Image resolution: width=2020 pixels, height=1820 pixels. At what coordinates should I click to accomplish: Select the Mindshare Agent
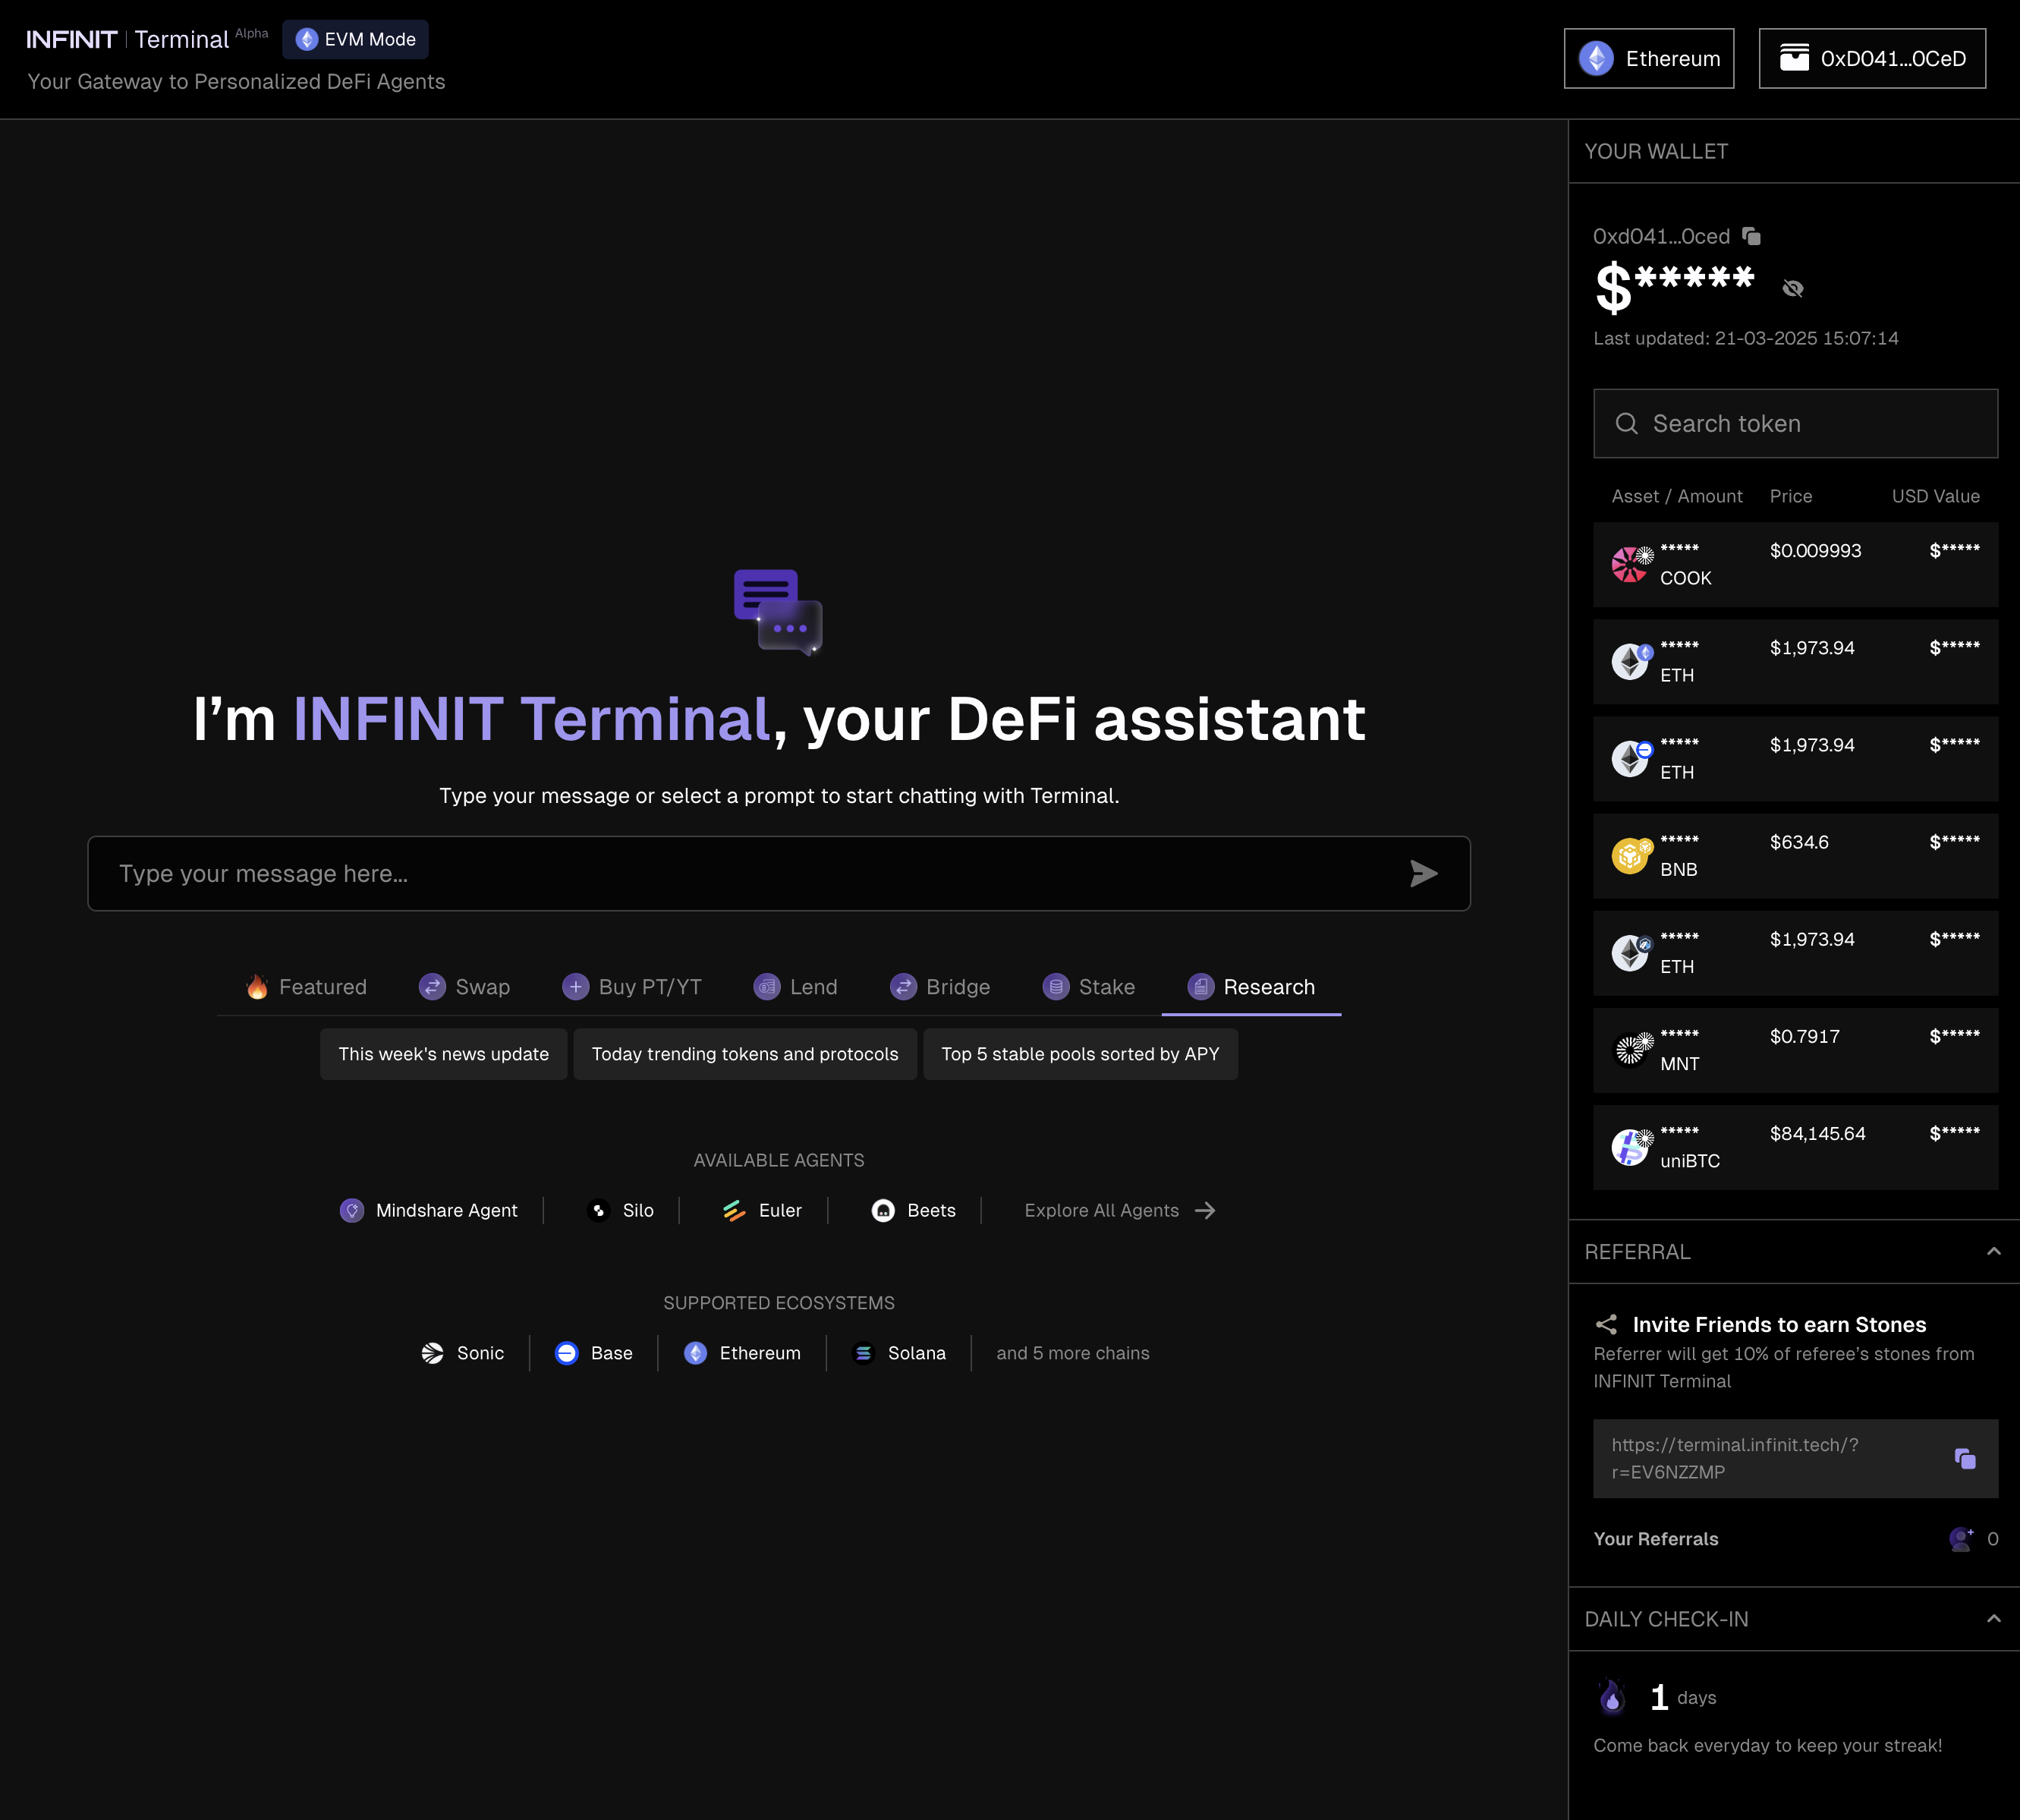tap(429, 1210)
